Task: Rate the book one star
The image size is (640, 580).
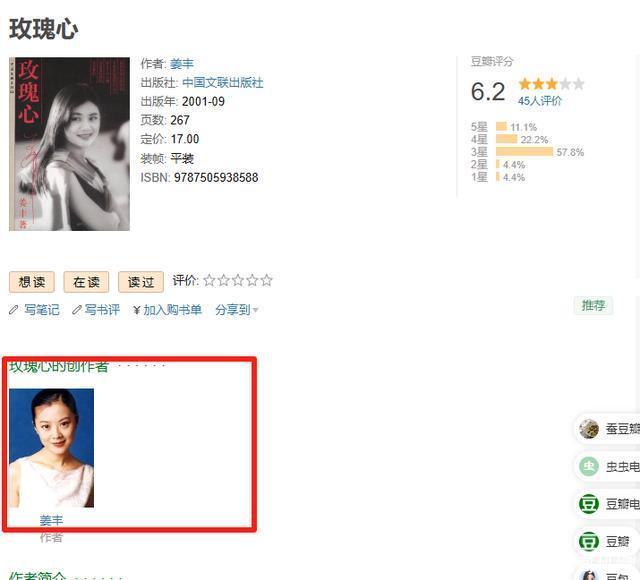Action: pos(209,280)
